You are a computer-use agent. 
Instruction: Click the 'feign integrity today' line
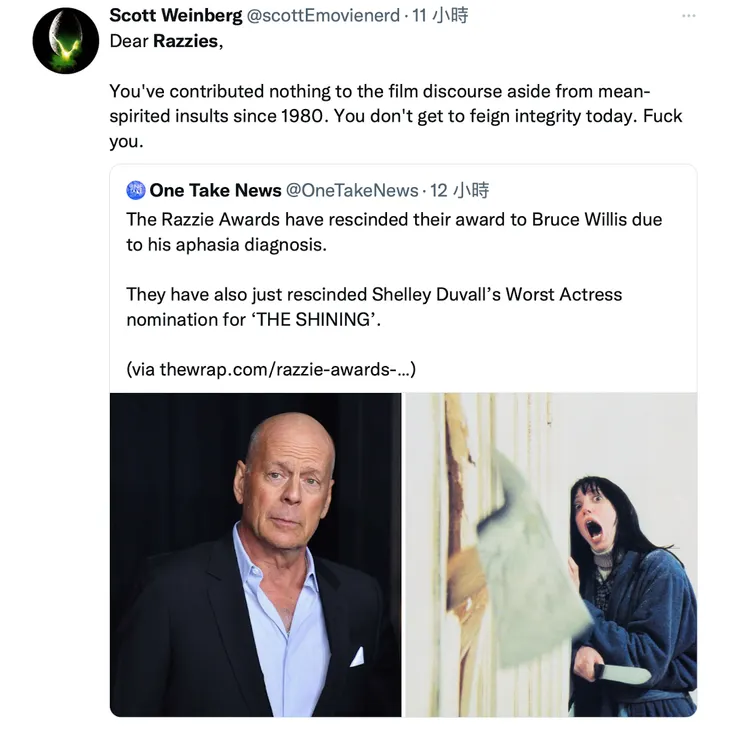pos(395,116)
